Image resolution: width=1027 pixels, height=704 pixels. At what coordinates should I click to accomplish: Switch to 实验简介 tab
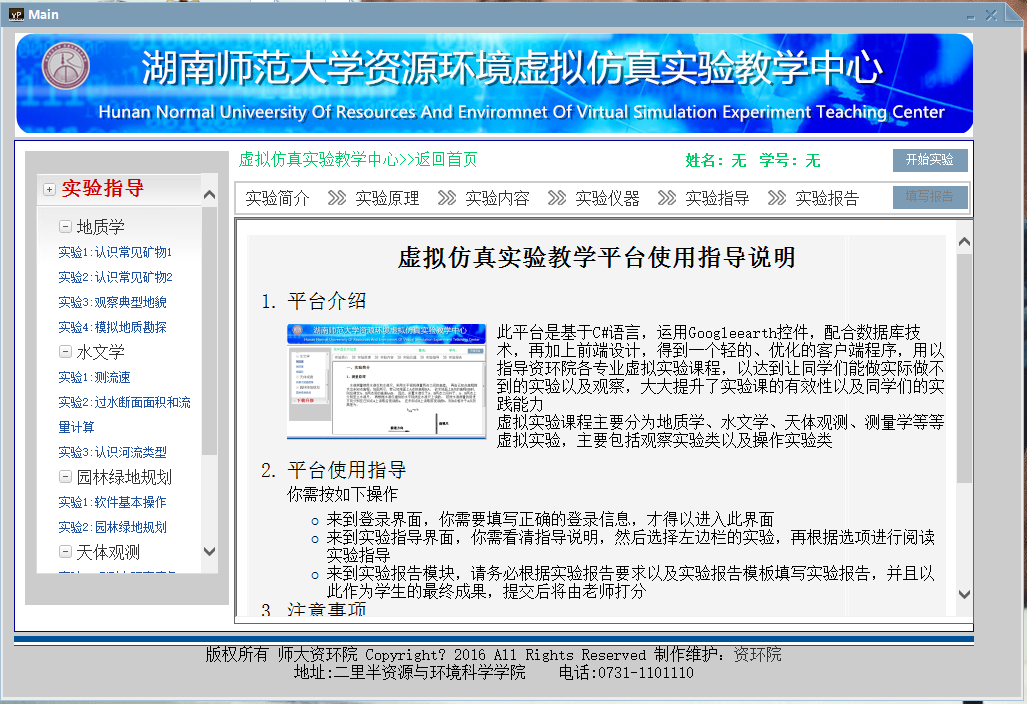pos(277,198)
